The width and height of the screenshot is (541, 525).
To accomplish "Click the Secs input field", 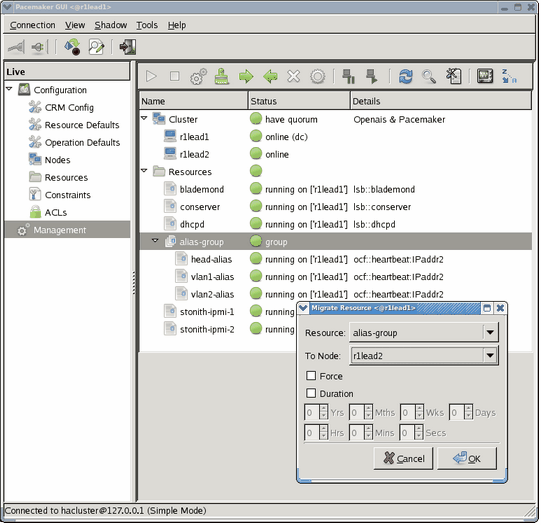I will [407, 433].
